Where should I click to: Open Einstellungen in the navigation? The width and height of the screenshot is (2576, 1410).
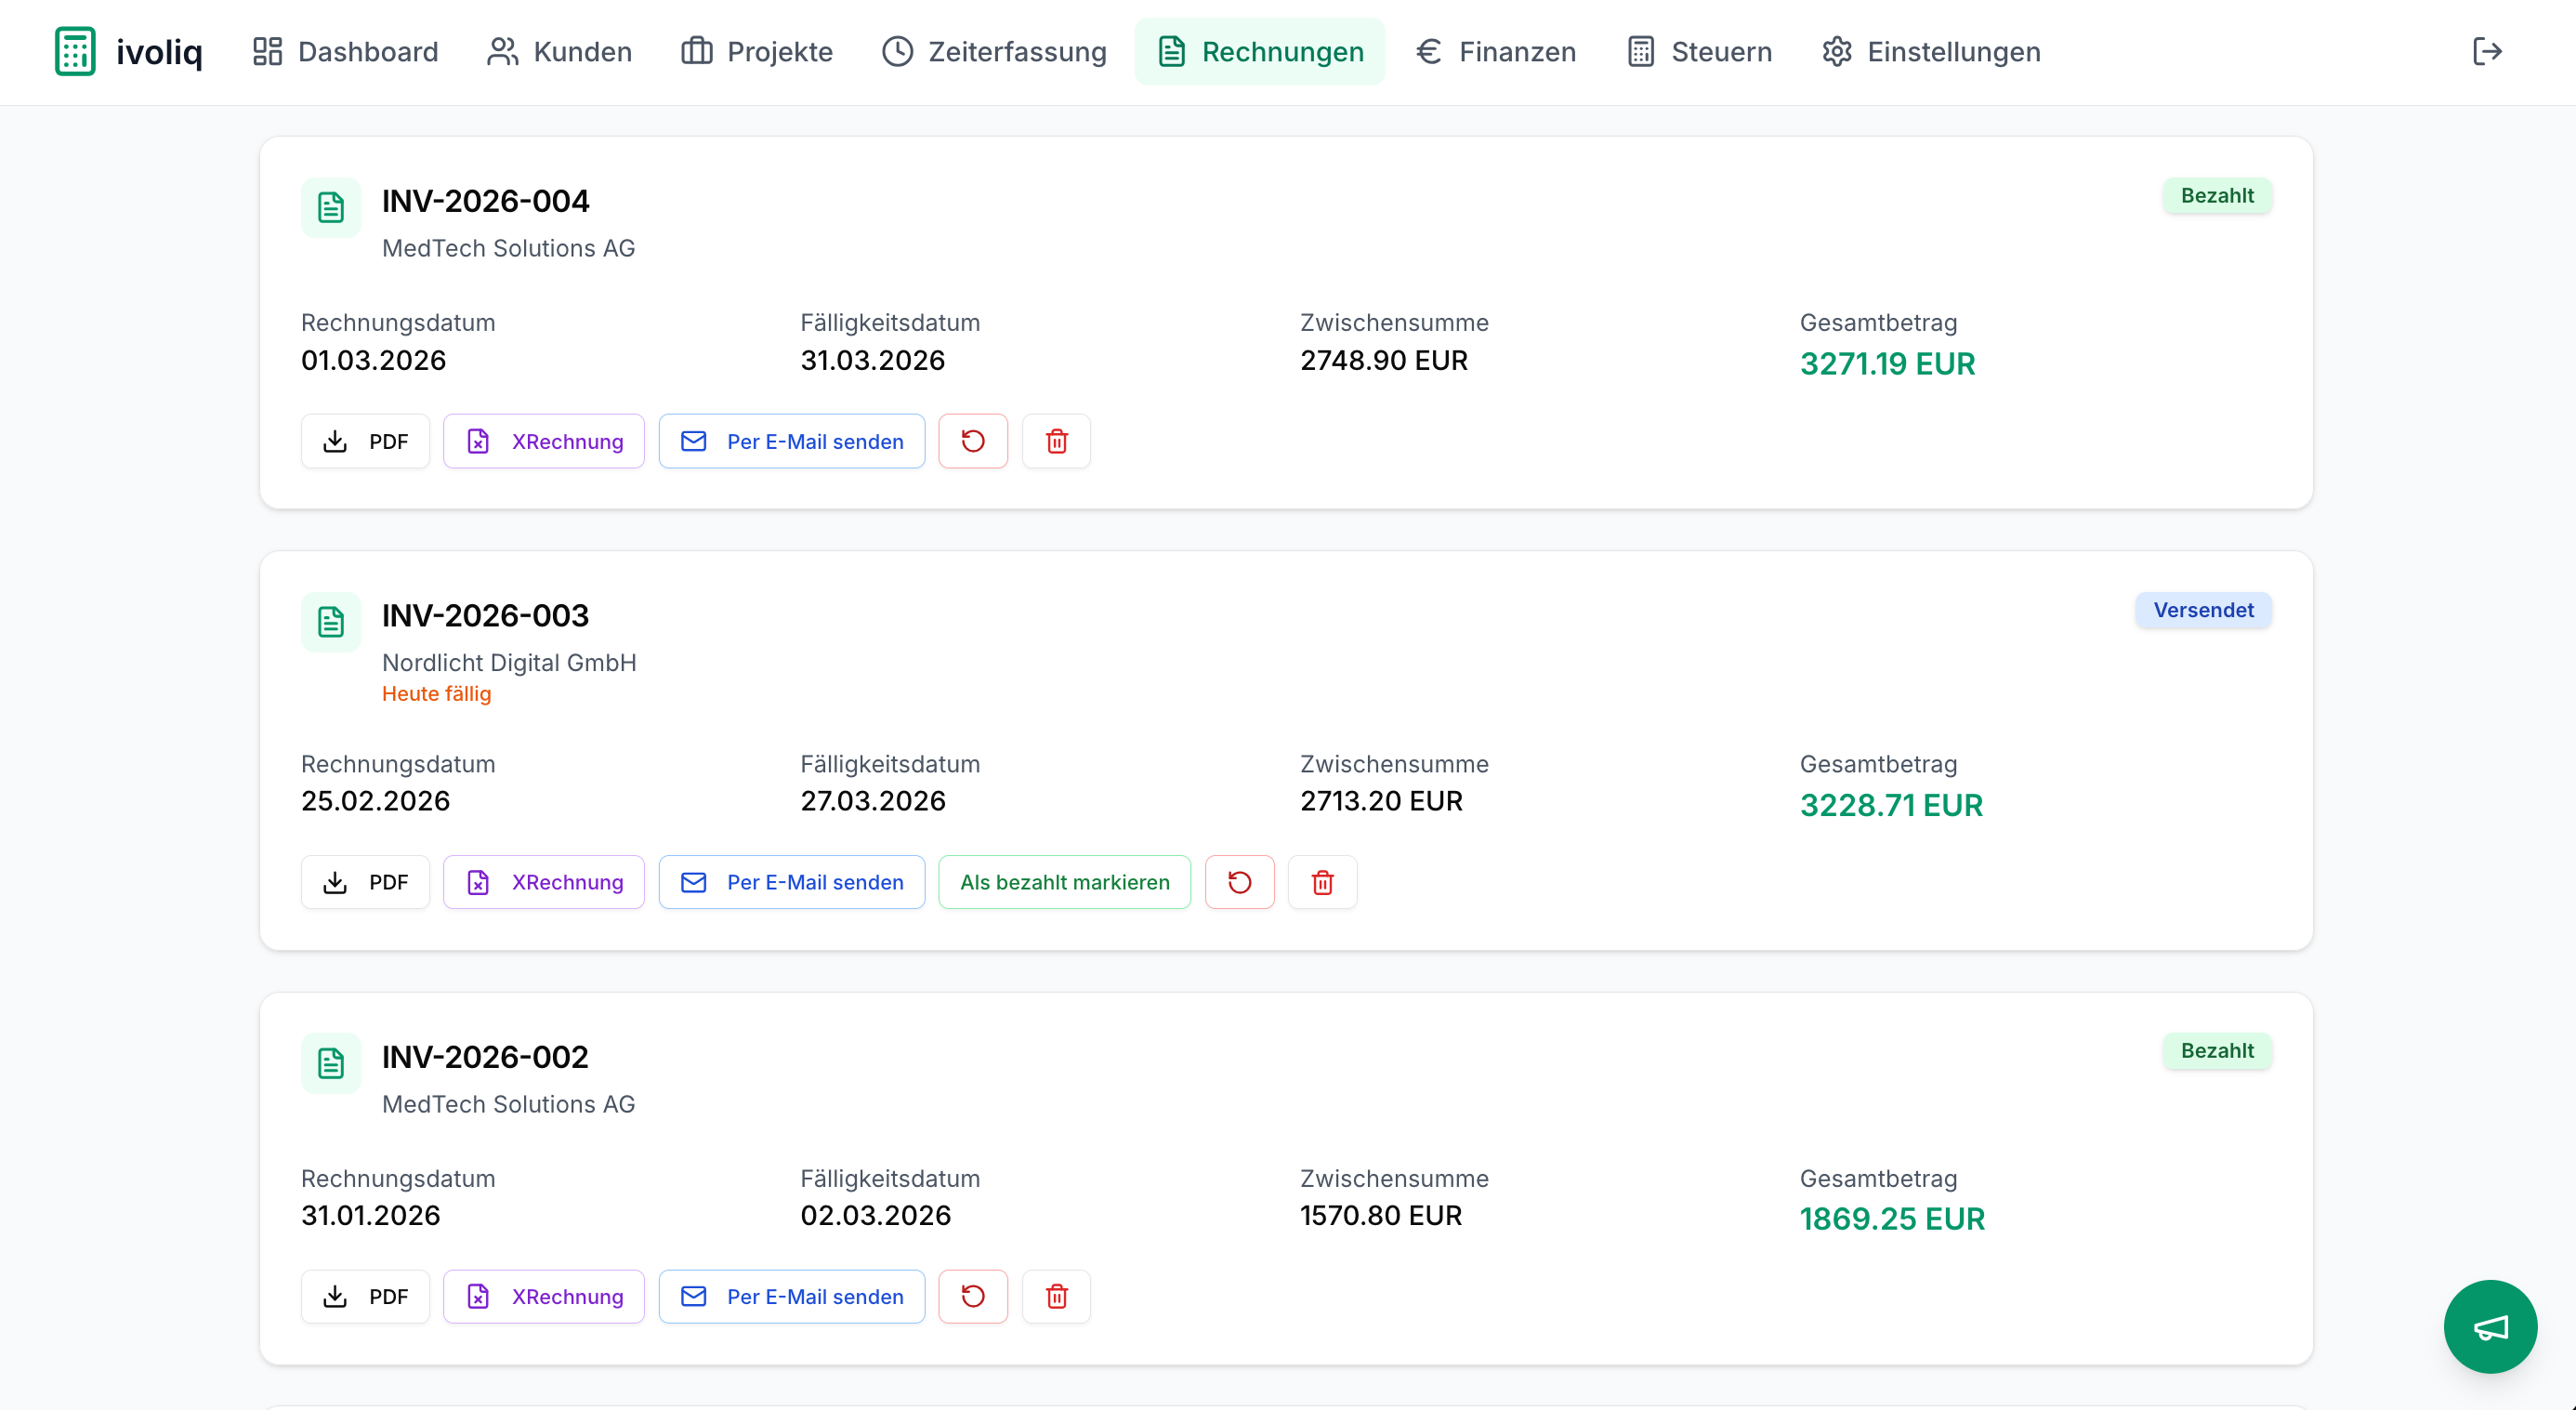coord(1931,51)
